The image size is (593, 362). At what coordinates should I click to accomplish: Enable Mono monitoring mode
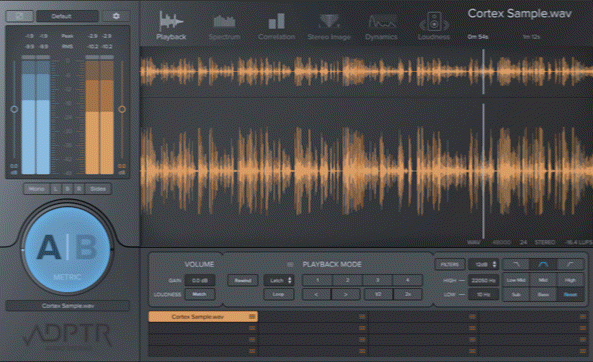point(36,188)
